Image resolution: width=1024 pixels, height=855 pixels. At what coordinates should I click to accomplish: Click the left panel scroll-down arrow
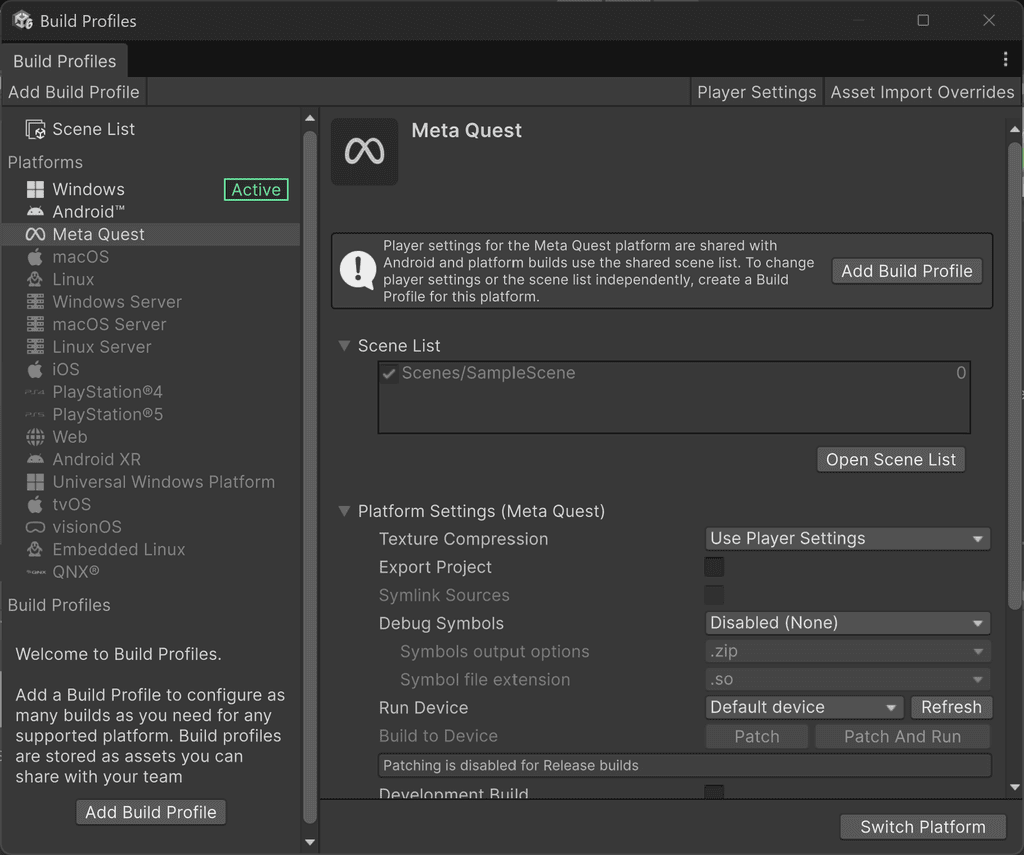(310, 843)
